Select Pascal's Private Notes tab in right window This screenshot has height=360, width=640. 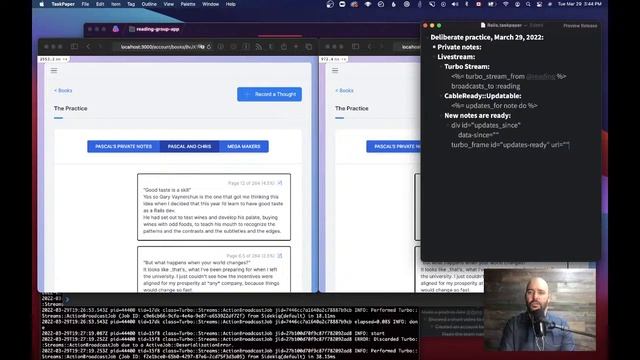coord(393,146)
